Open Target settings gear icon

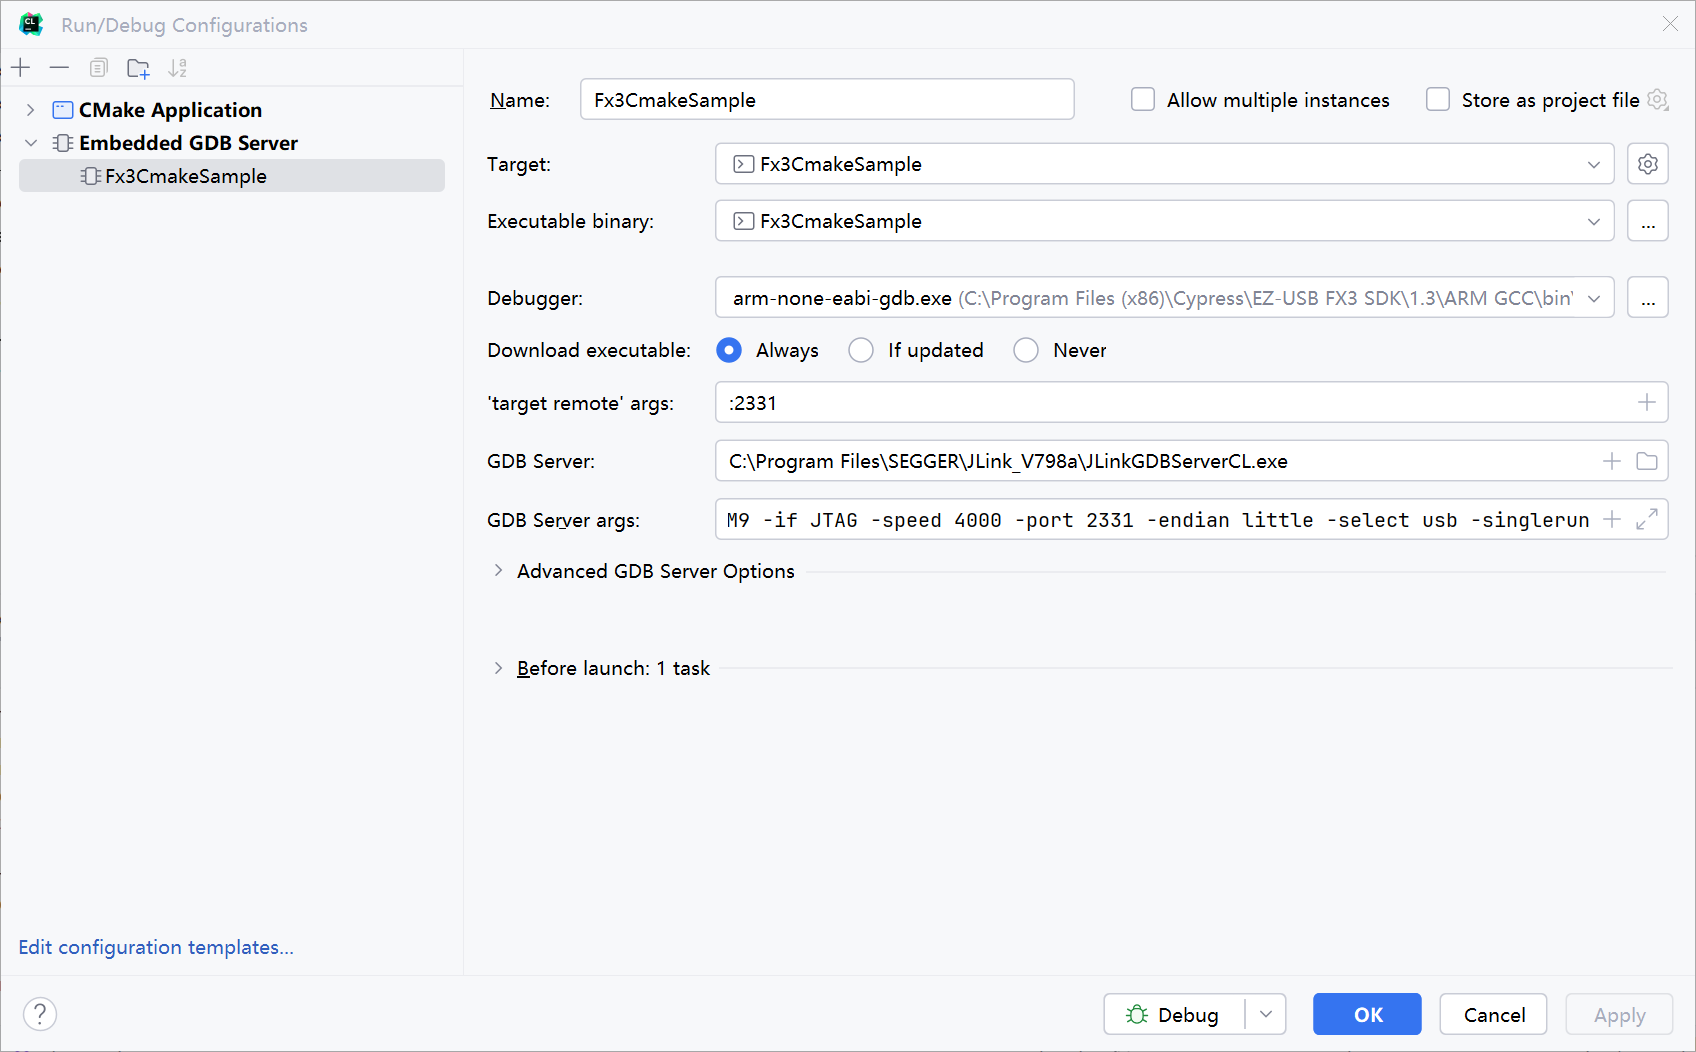1647,163
